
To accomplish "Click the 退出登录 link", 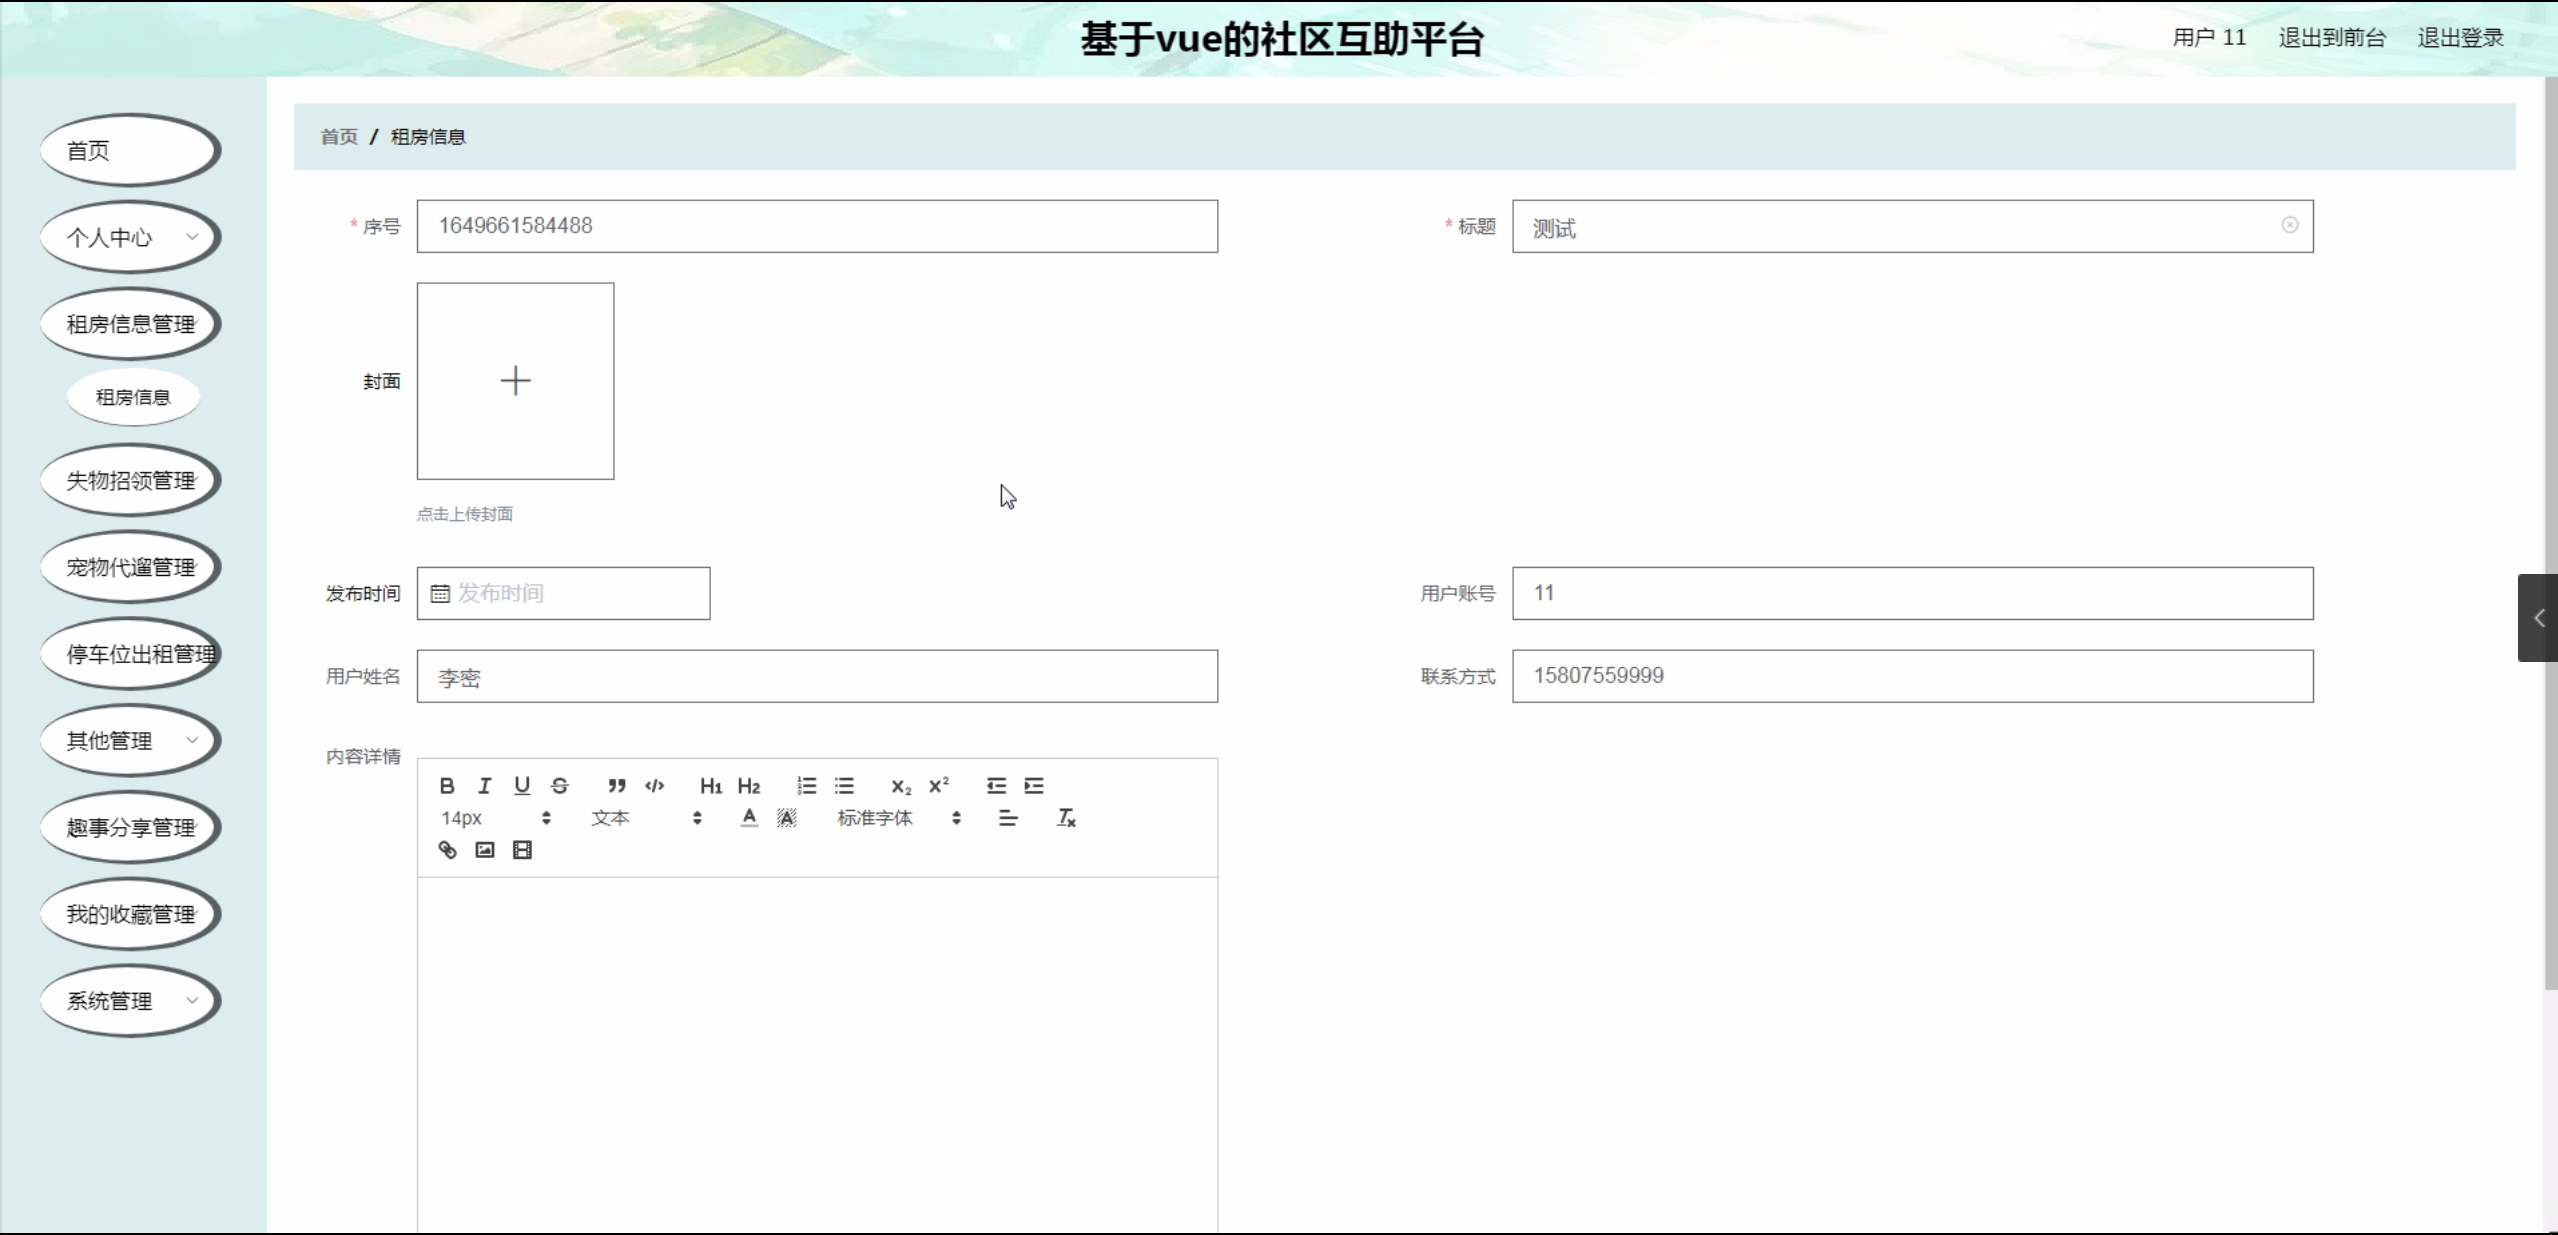I will click(x=2460, y=38).
